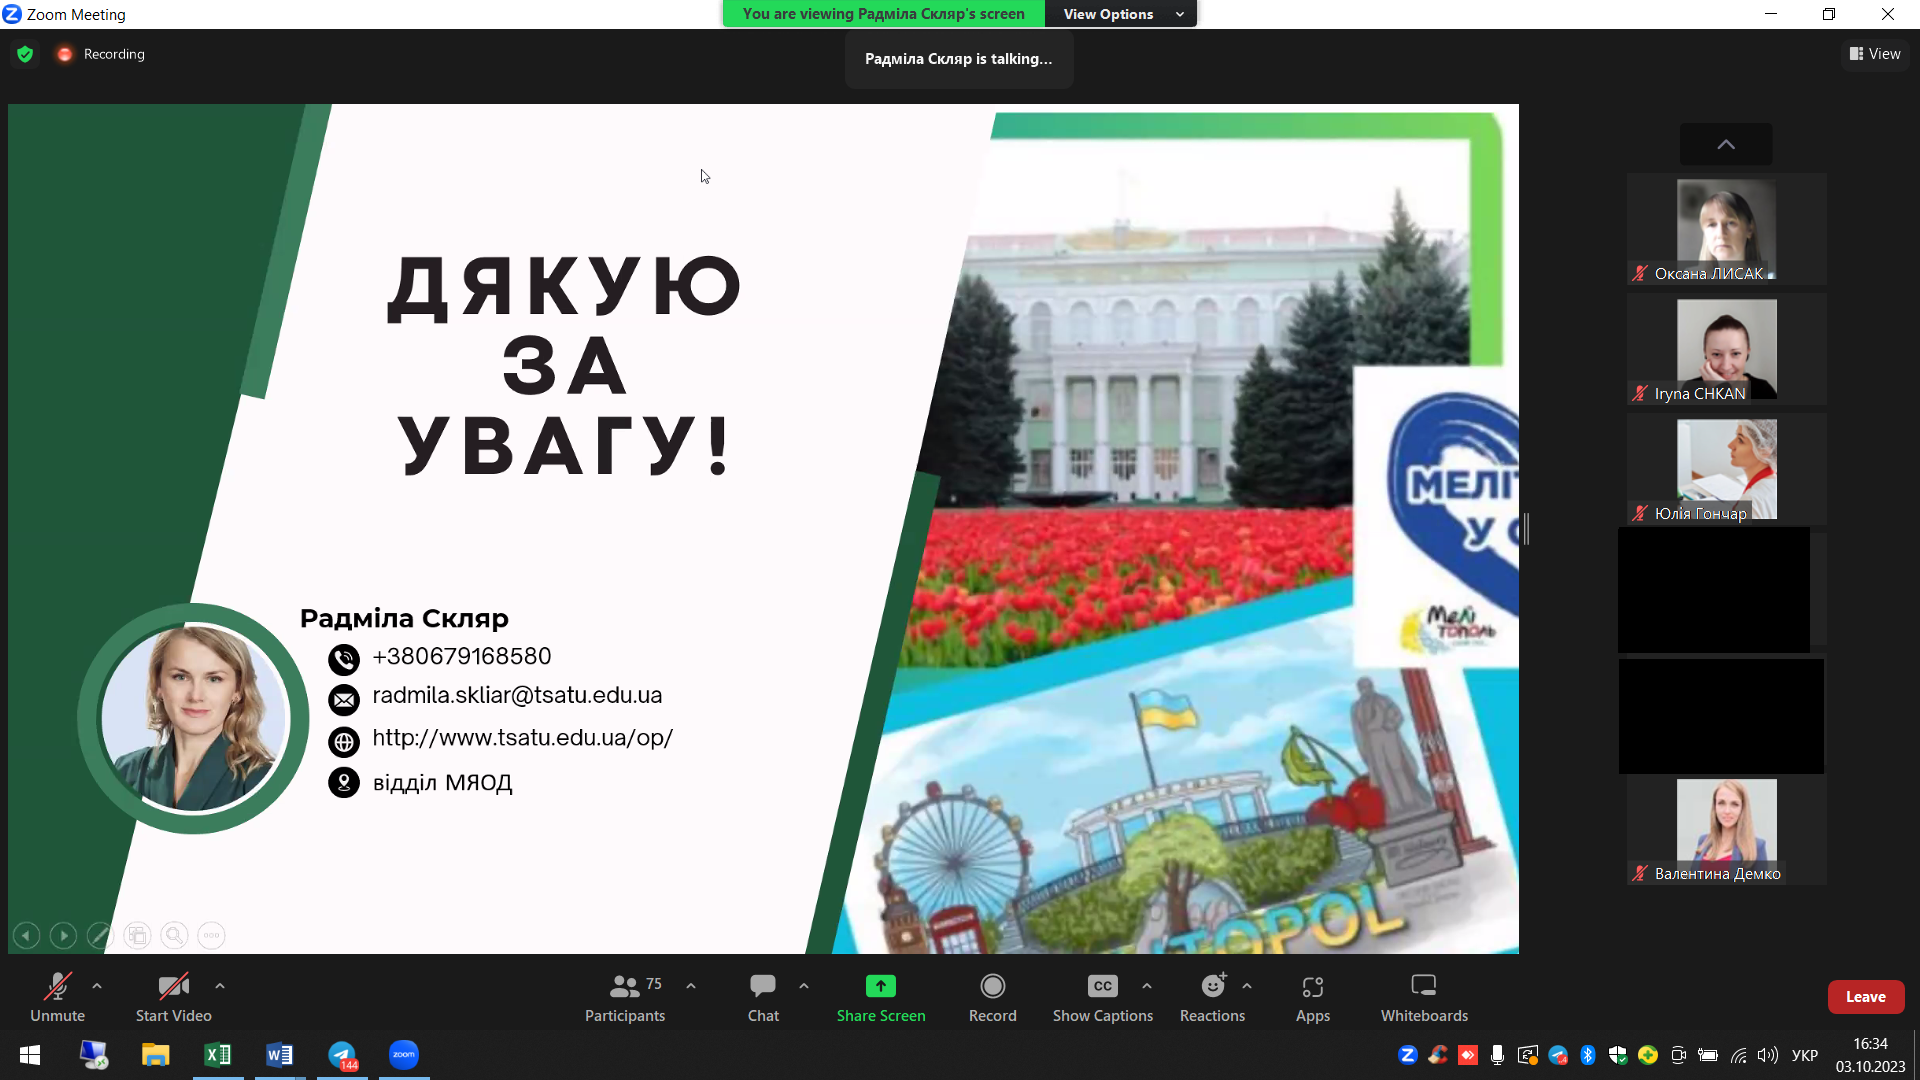
Task: Start recording with the Record icon
Action: click(x=992, y=987)
